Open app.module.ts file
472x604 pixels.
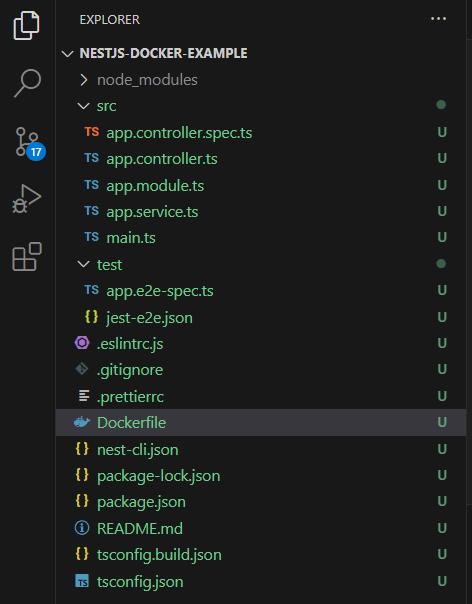coord(261,186)
